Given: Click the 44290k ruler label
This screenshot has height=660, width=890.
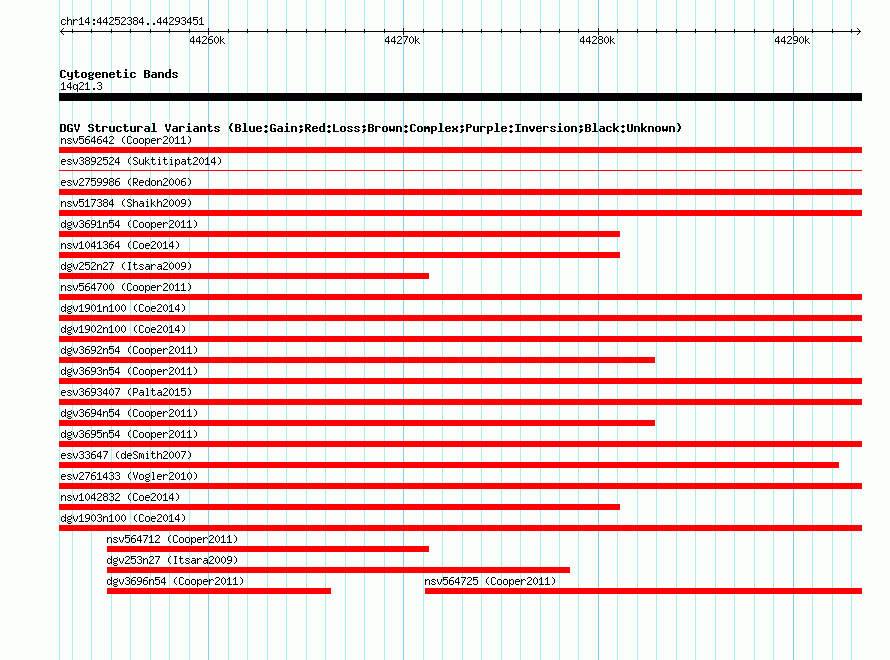Looking at the screenshot, I should [792, 40].
